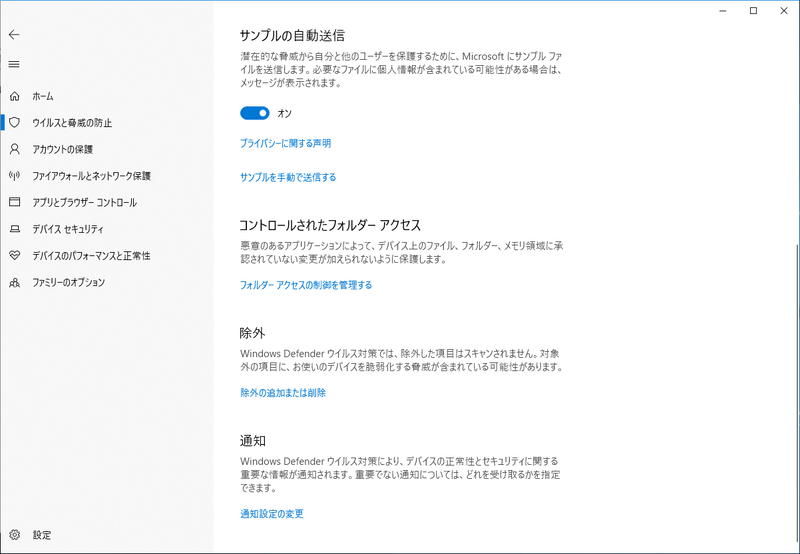Click フォルダー アクセスの制御を管理する link
Screen dimensions: 800x554
306,285
